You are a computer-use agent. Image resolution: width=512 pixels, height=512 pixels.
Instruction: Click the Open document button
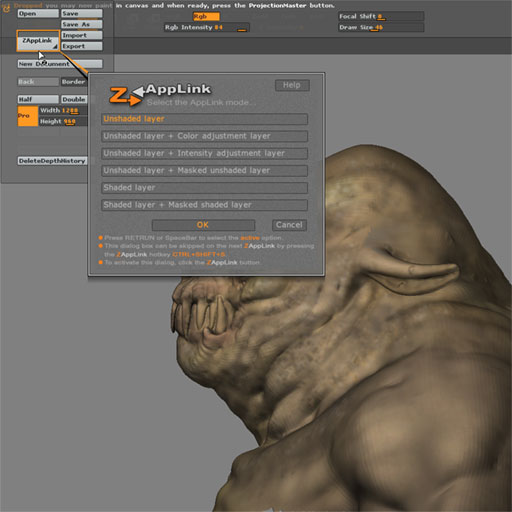[38, 14]
